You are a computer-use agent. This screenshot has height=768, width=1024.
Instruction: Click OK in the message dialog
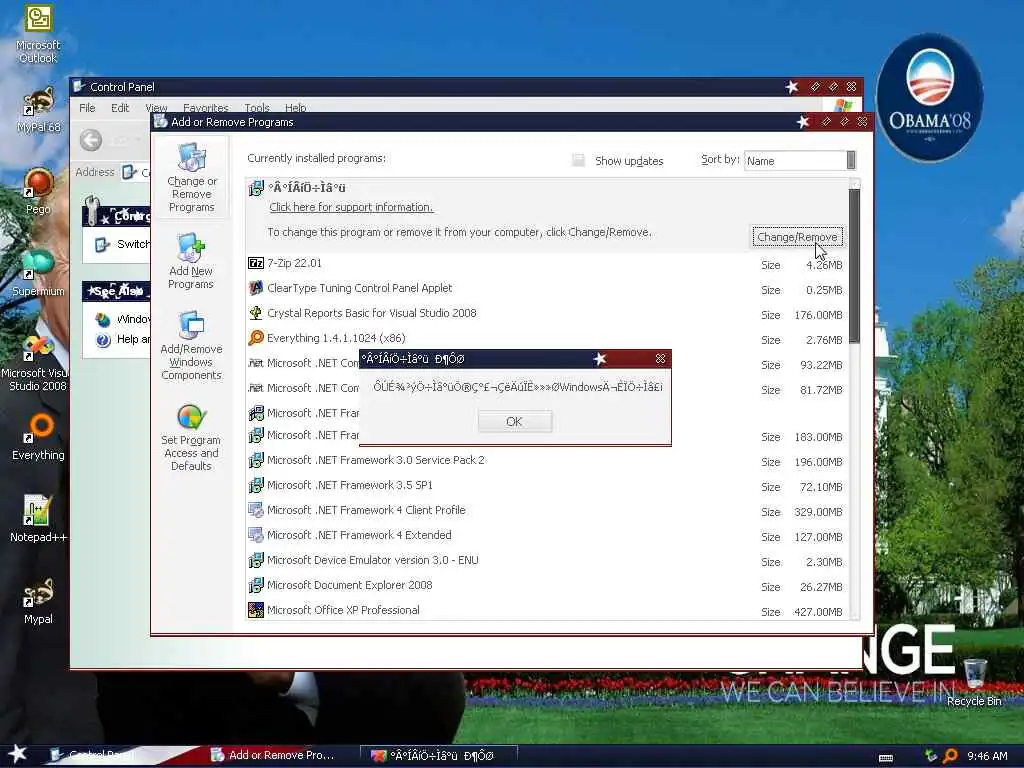[515, 421]
